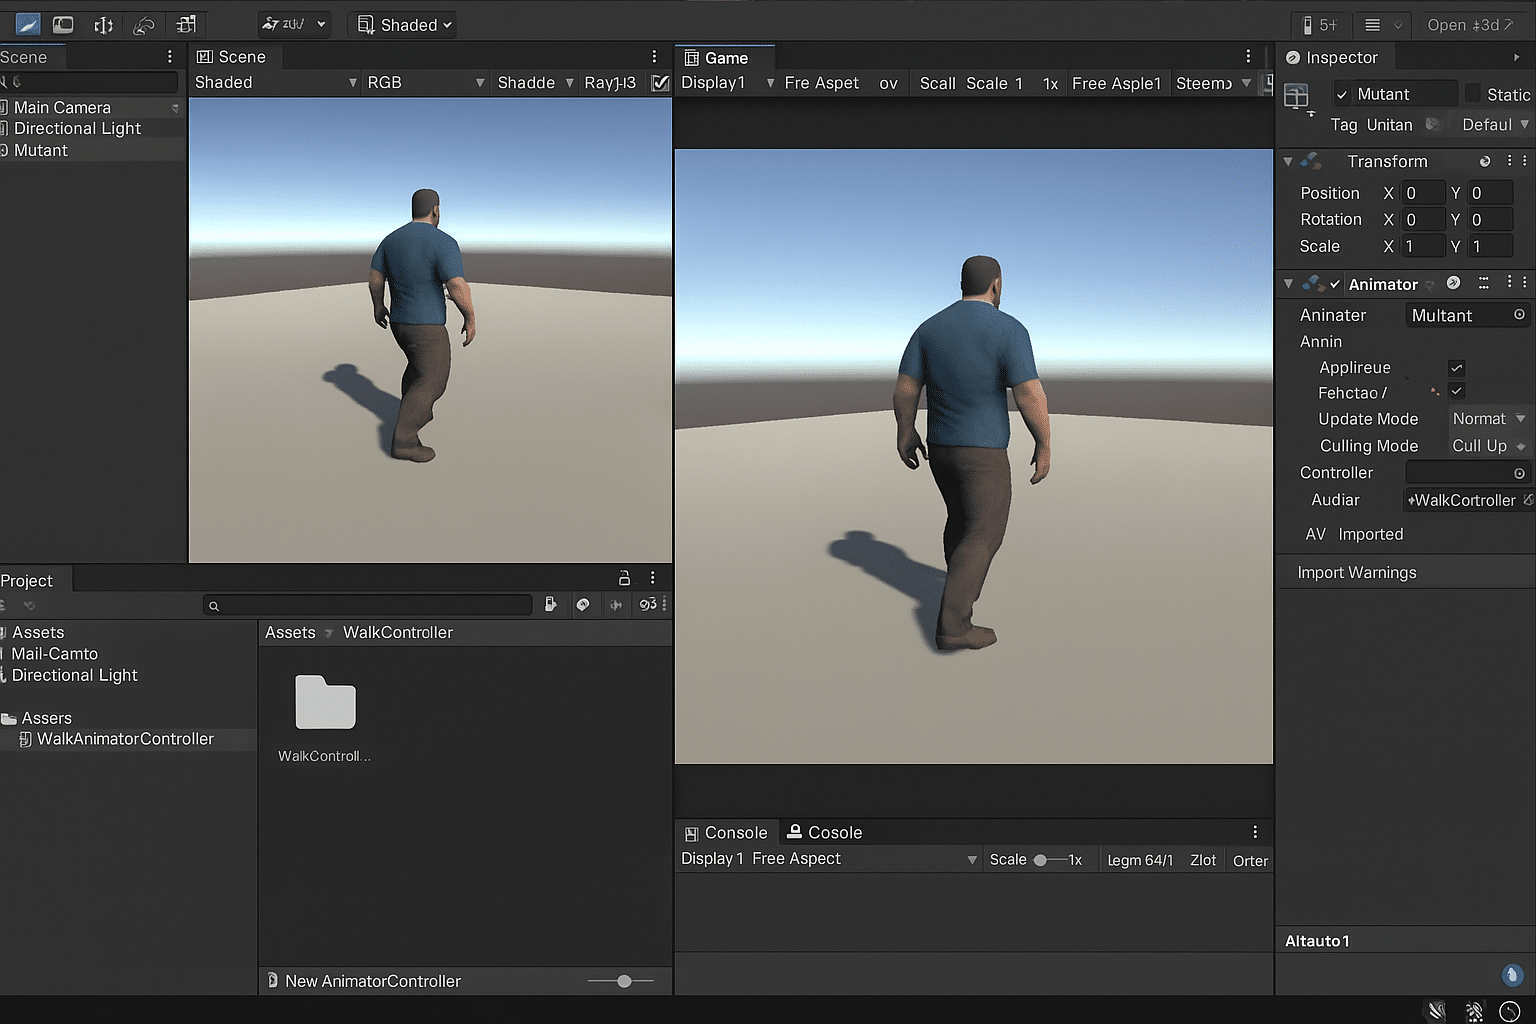Toggle the Mutant active checkbox
Viewport: 1536px width, 1024px height.
click(x=1341, y=93)
